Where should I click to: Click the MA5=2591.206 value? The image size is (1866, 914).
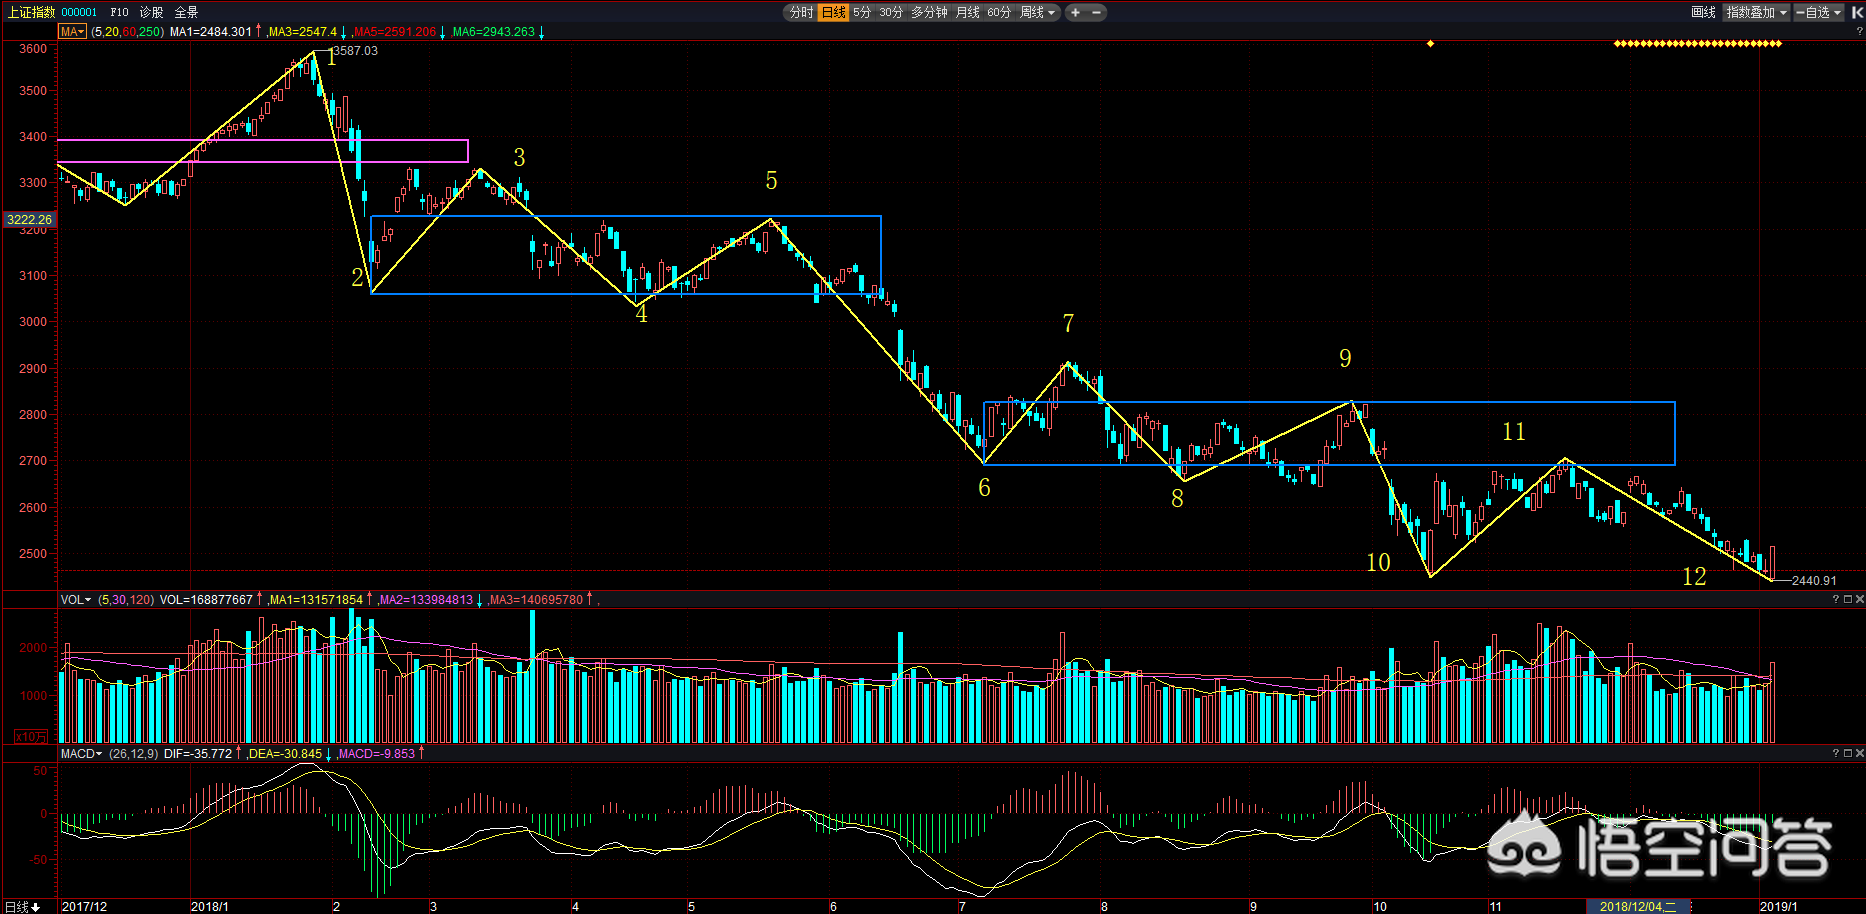(x=395, y=32)
